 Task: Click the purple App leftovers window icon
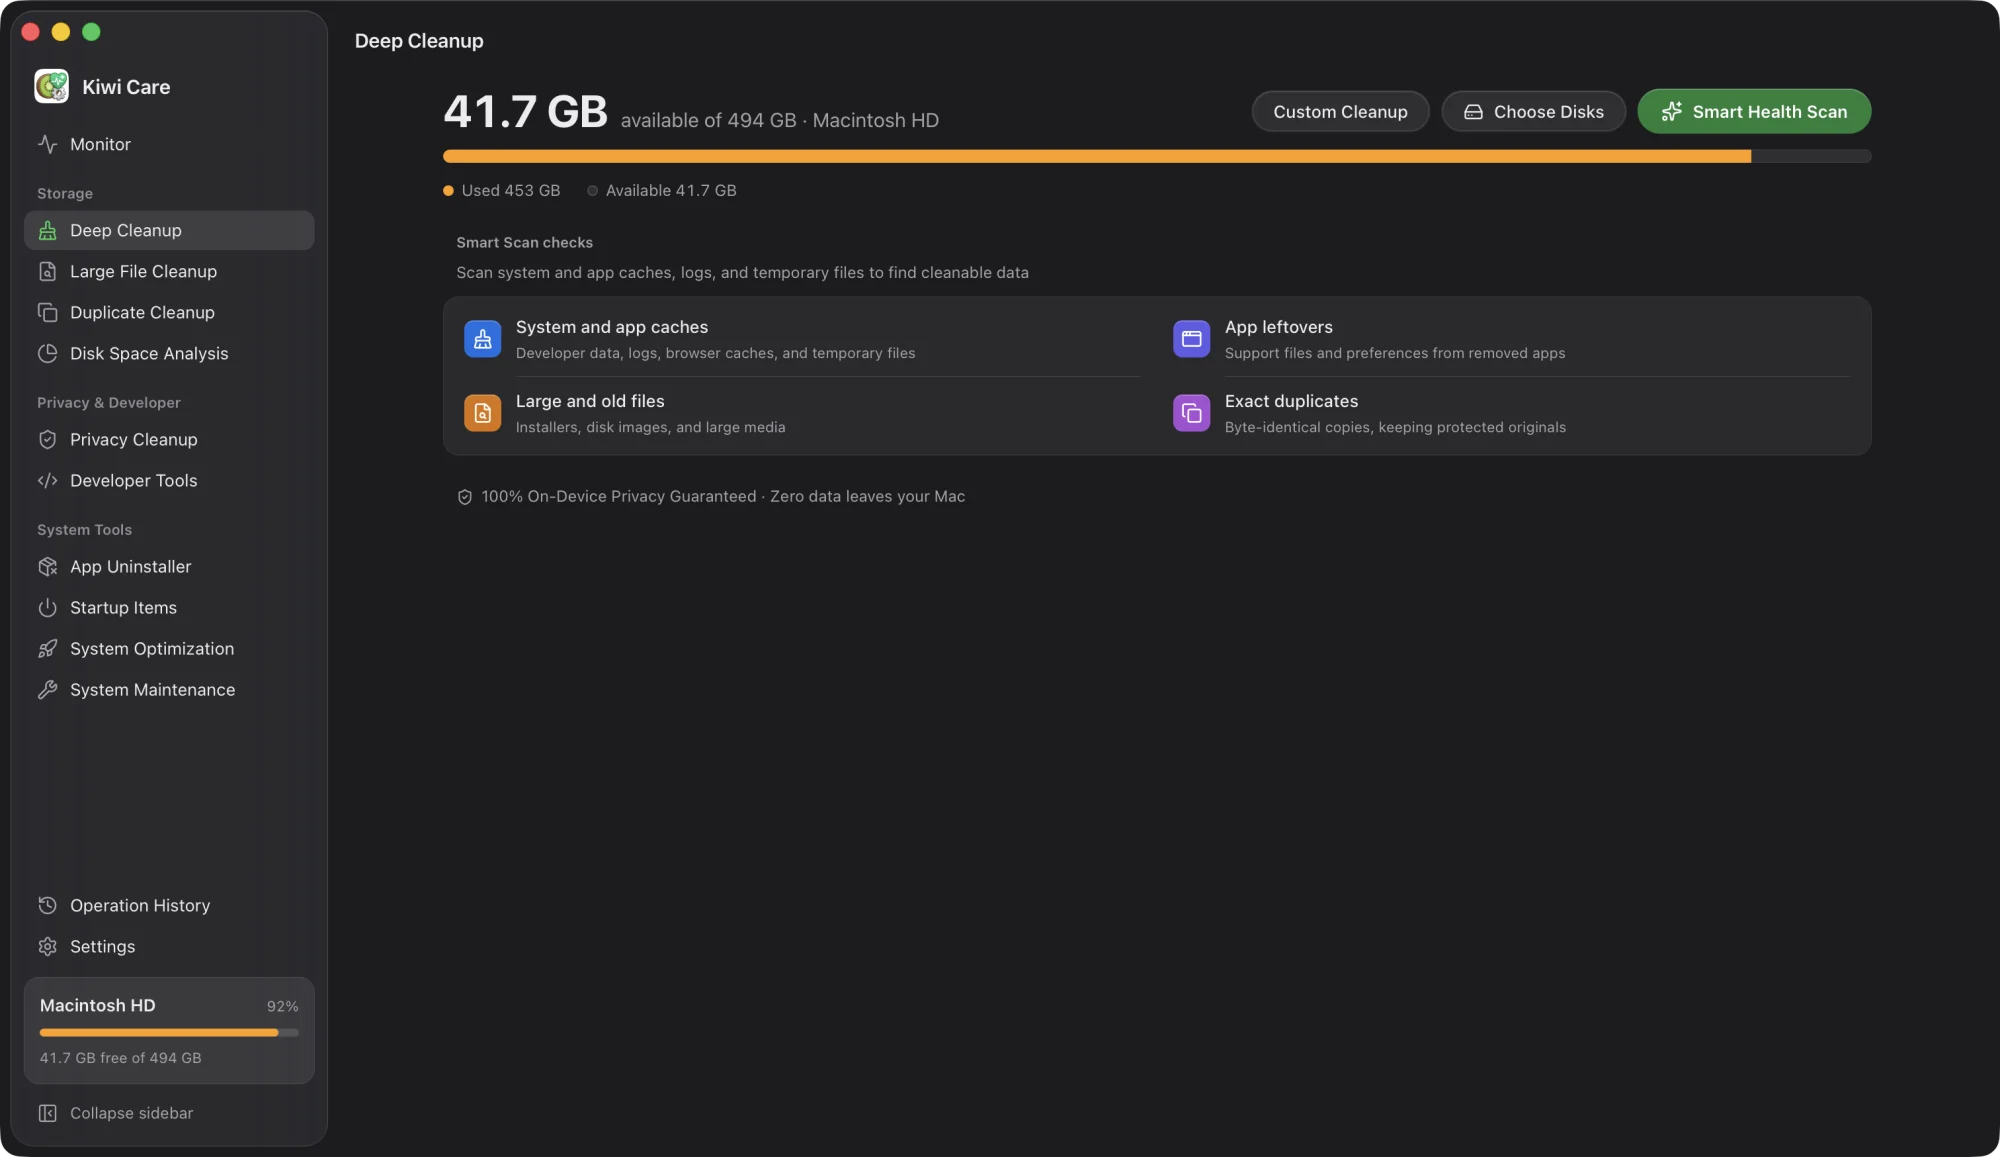[1191, 339]
